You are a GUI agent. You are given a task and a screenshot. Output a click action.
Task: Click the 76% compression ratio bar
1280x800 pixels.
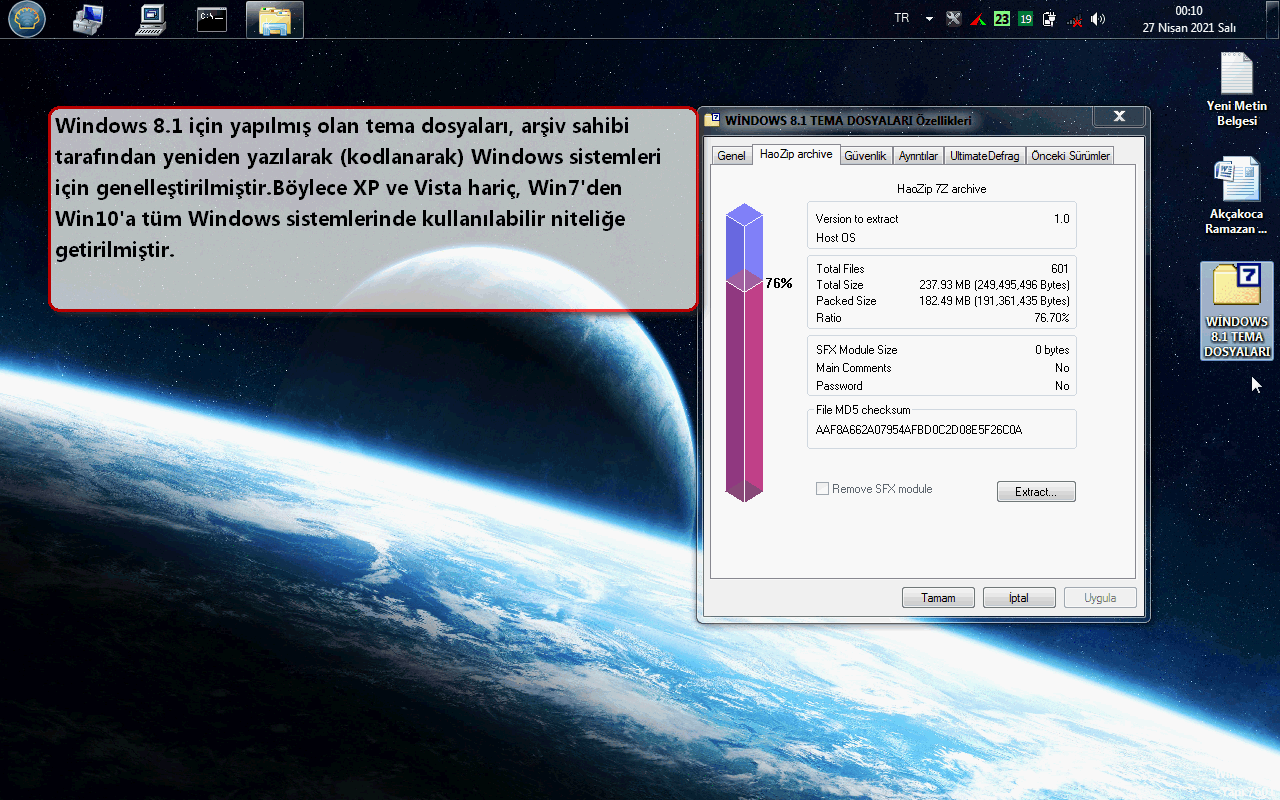click(x=744, y=352)
